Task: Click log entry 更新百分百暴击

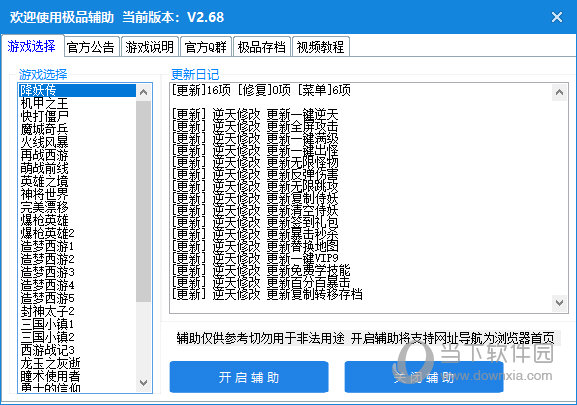Action: point(261,282)
